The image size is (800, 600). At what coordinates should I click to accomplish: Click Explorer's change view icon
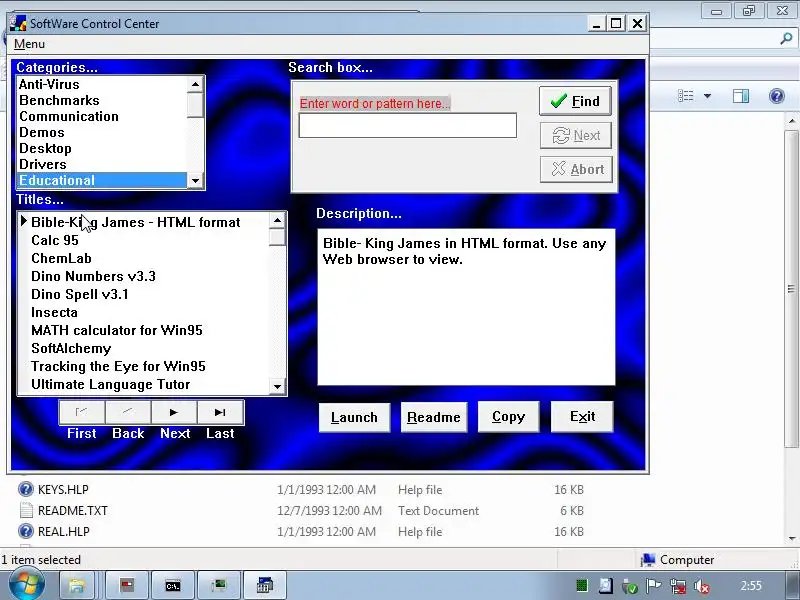(x=686, y=96)
